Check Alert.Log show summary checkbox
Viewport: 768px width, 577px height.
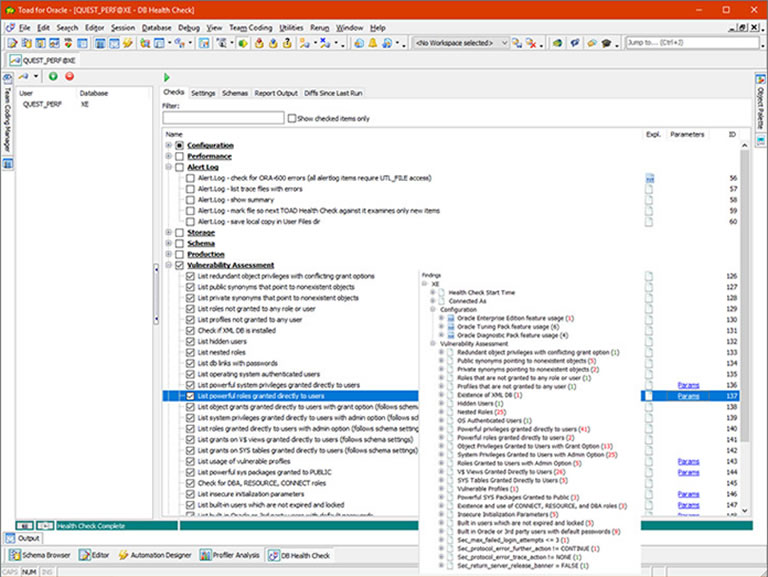[x=190, y=200]
